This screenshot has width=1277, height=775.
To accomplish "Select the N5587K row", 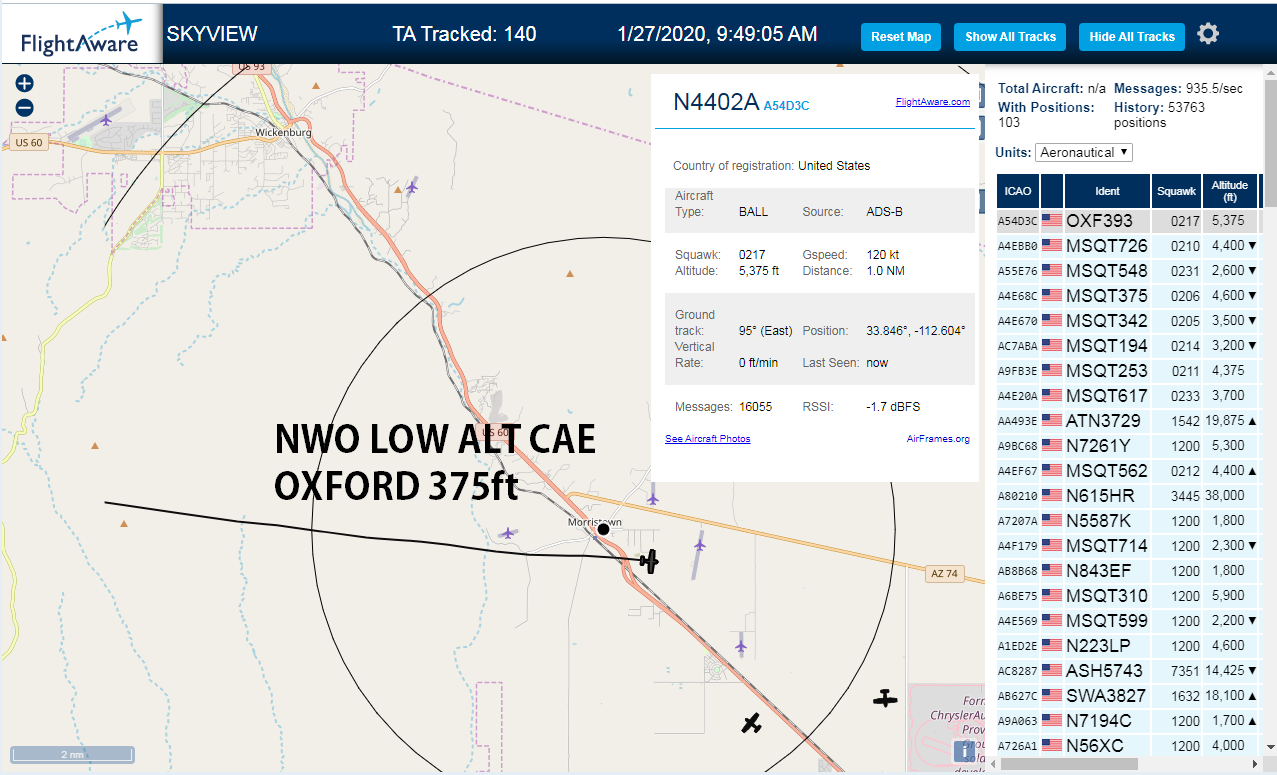I will click(1127, 520).
